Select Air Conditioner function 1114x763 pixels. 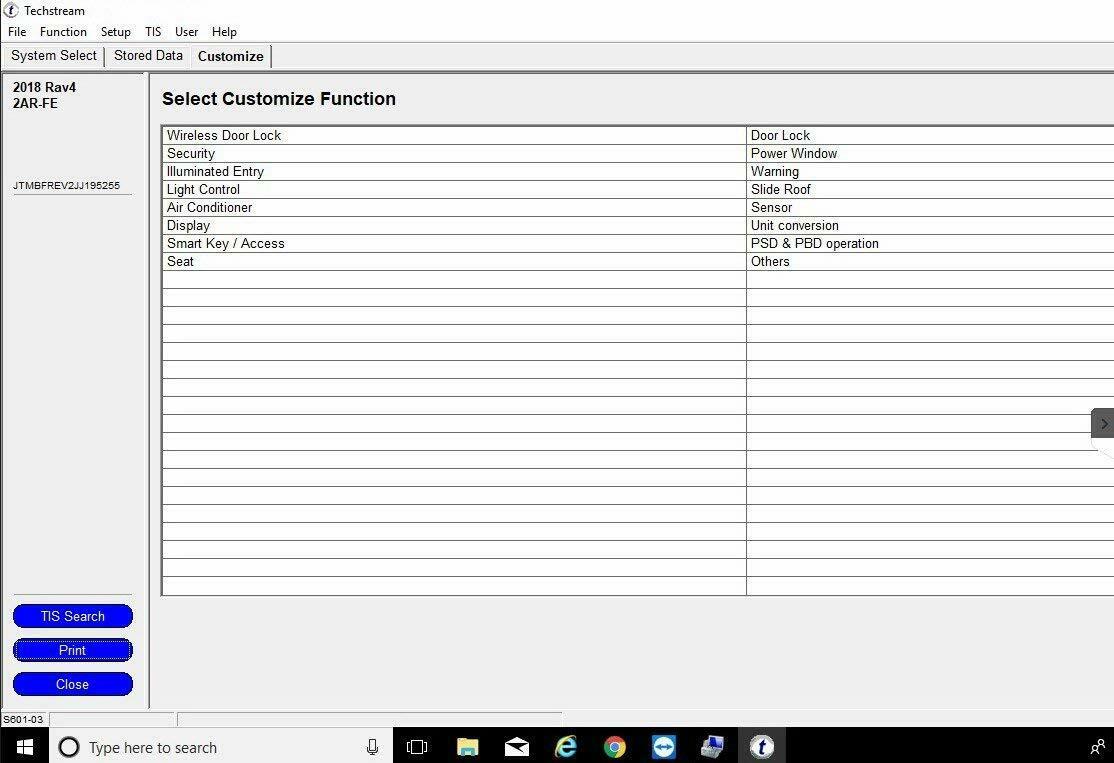[454, 207]
